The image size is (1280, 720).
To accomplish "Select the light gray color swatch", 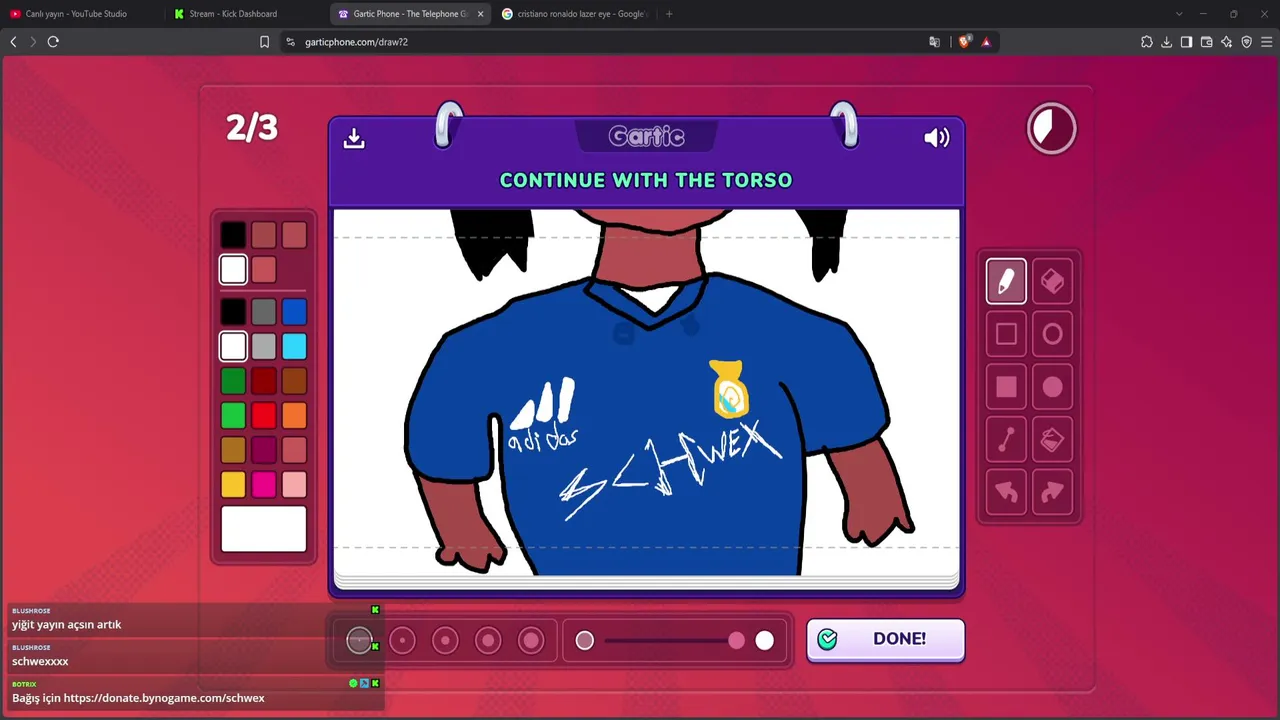I will tap(263, 346).
